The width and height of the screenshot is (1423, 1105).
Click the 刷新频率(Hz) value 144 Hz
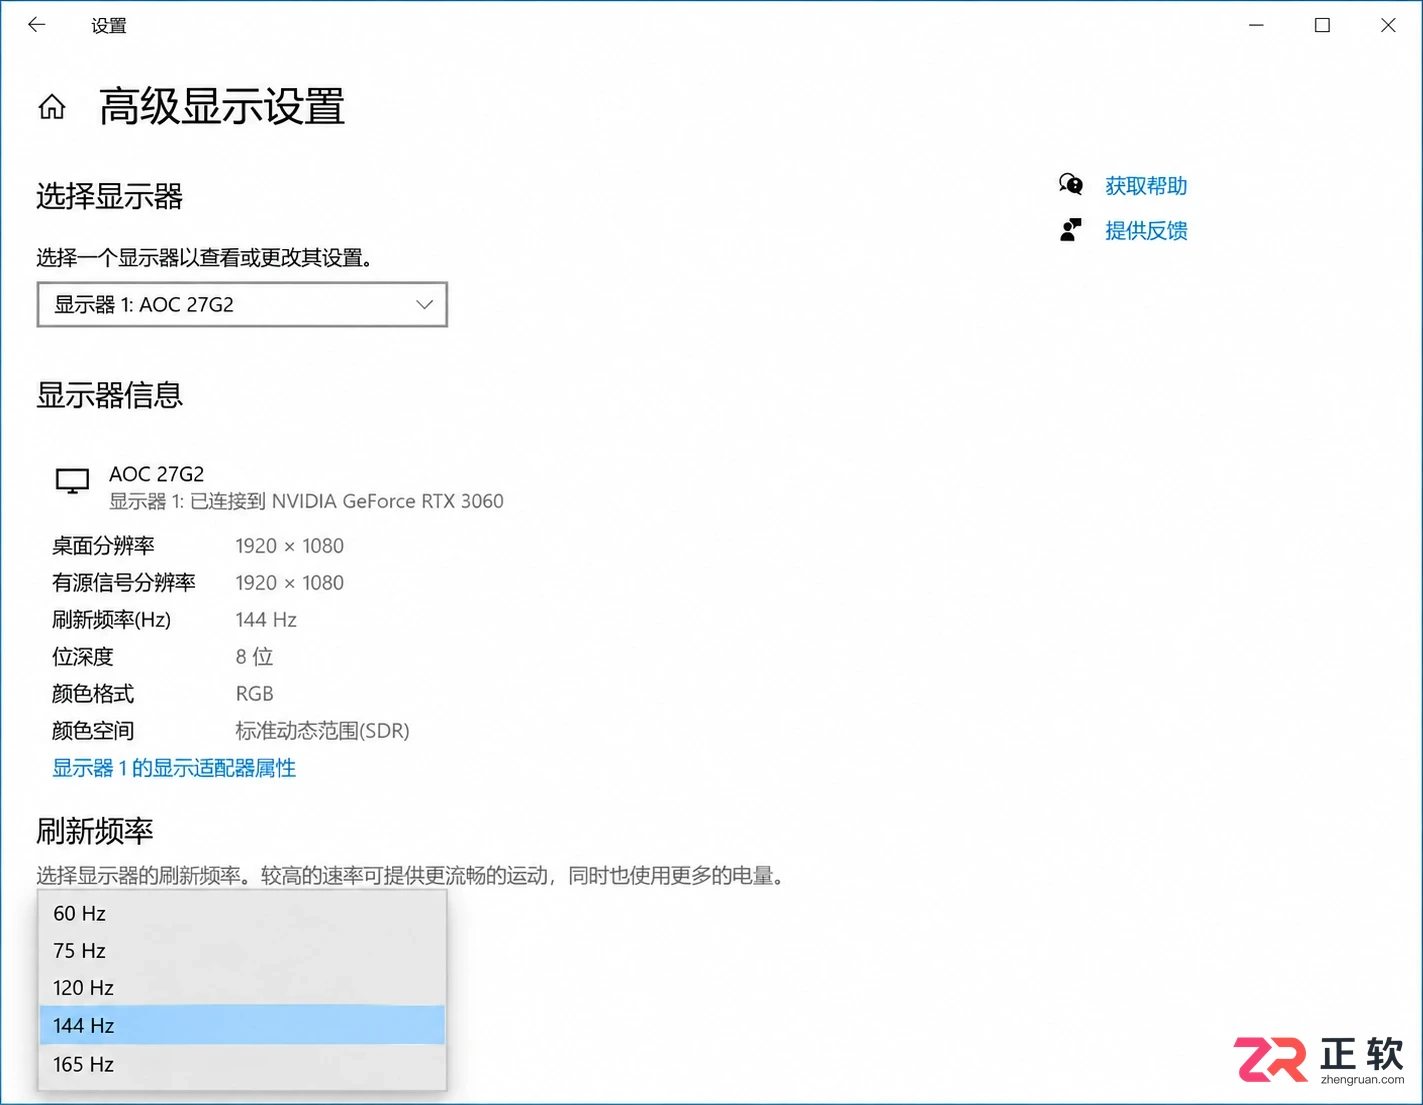(x=266, y=620)
